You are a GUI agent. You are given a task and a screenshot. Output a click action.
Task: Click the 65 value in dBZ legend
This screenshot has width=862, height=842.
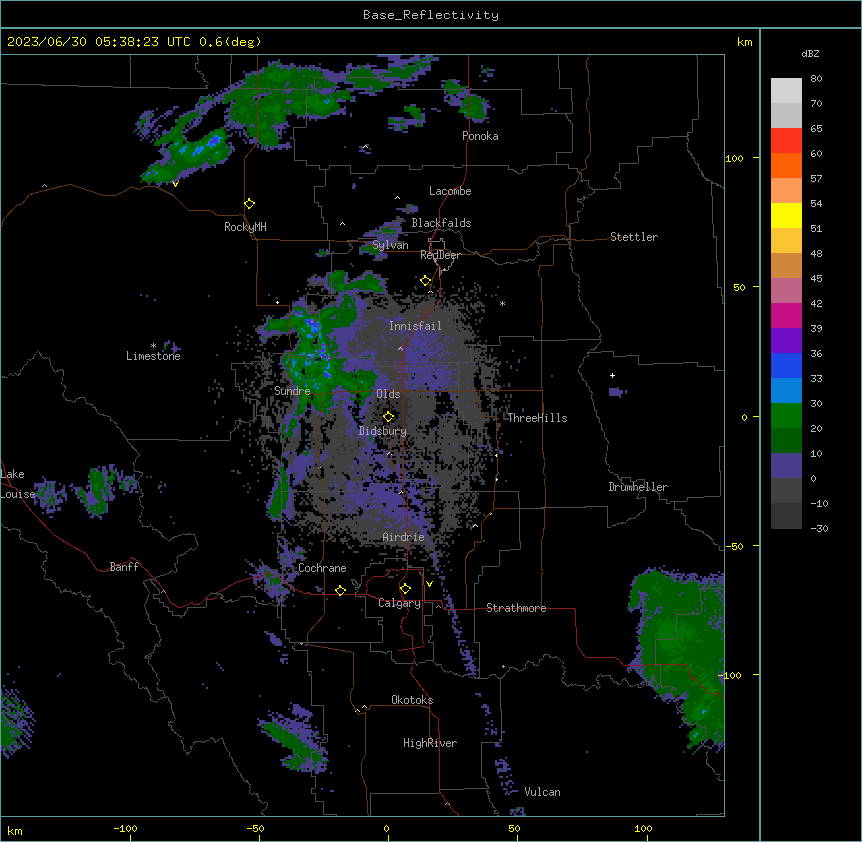click(816, 128)
